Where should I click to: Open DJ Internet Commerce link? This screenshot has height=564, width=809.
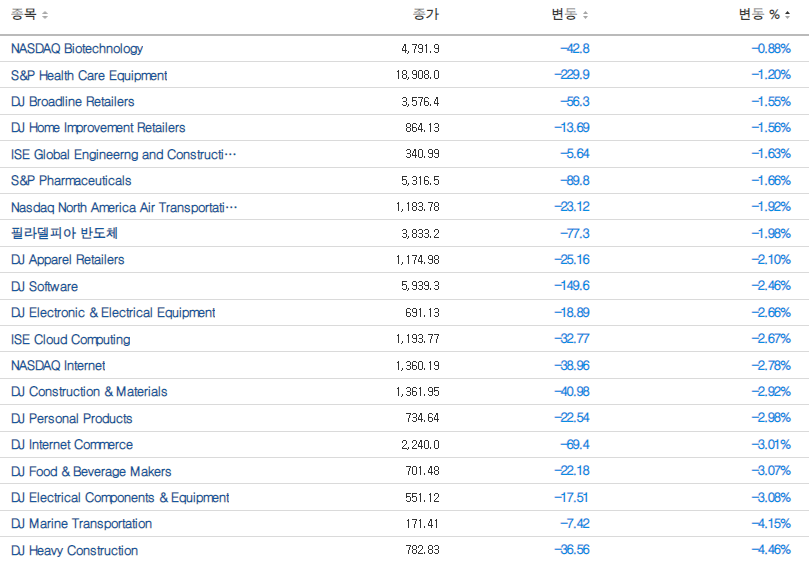(72, 444)
